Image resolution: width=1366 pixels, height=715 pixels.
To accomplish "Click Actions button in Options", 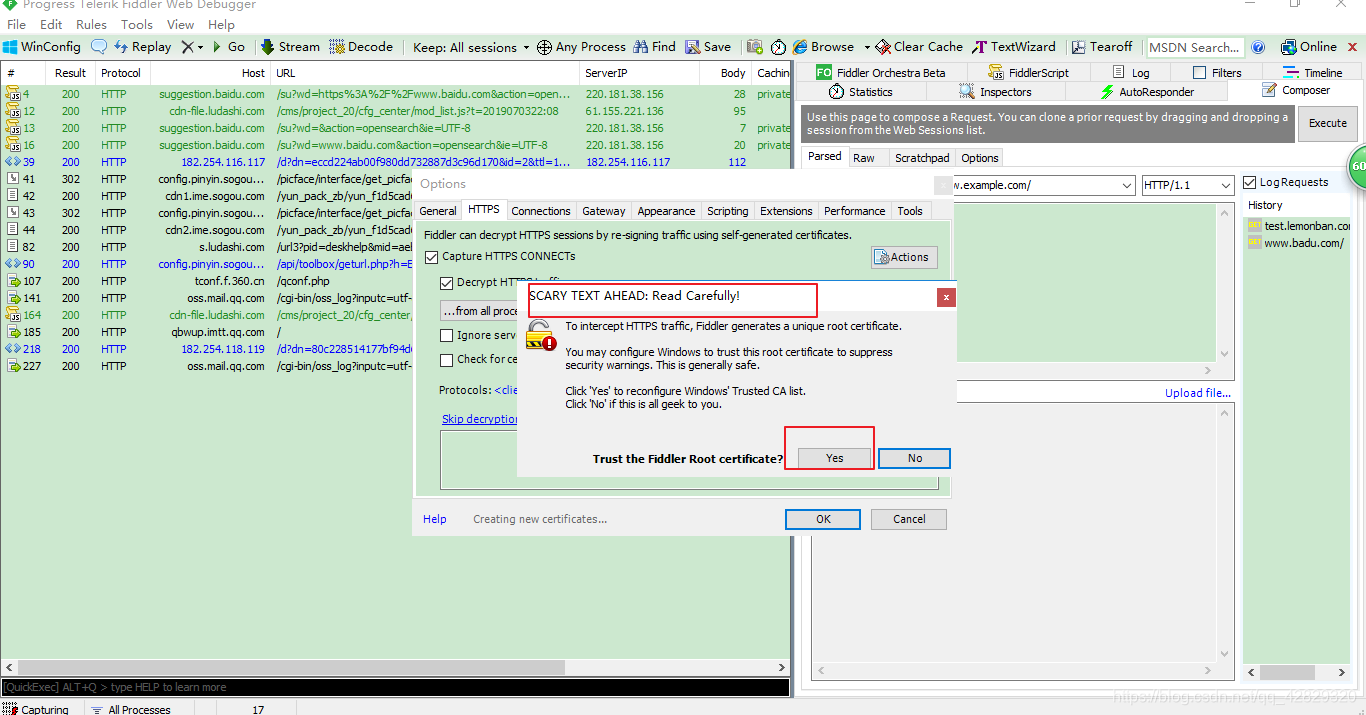I will point(904,257).
